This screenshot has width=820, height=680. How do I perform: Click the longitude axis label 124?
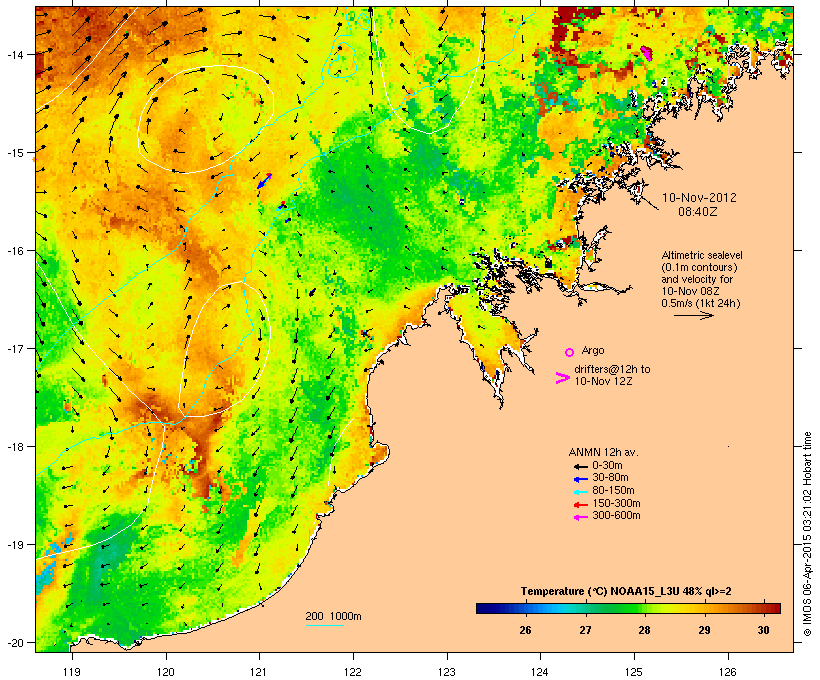click(x=540, y=672)
